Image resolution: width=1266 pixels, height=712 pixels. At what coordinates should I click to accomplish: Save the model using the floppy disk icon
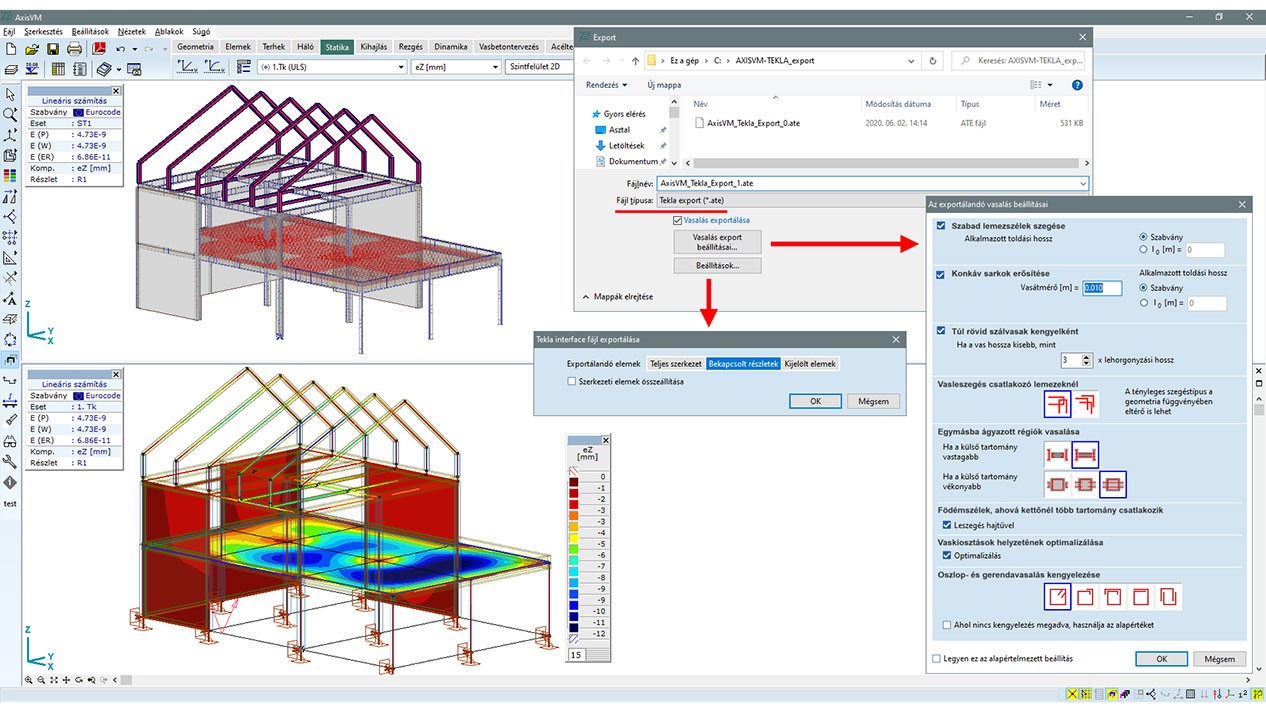point(53,48)
